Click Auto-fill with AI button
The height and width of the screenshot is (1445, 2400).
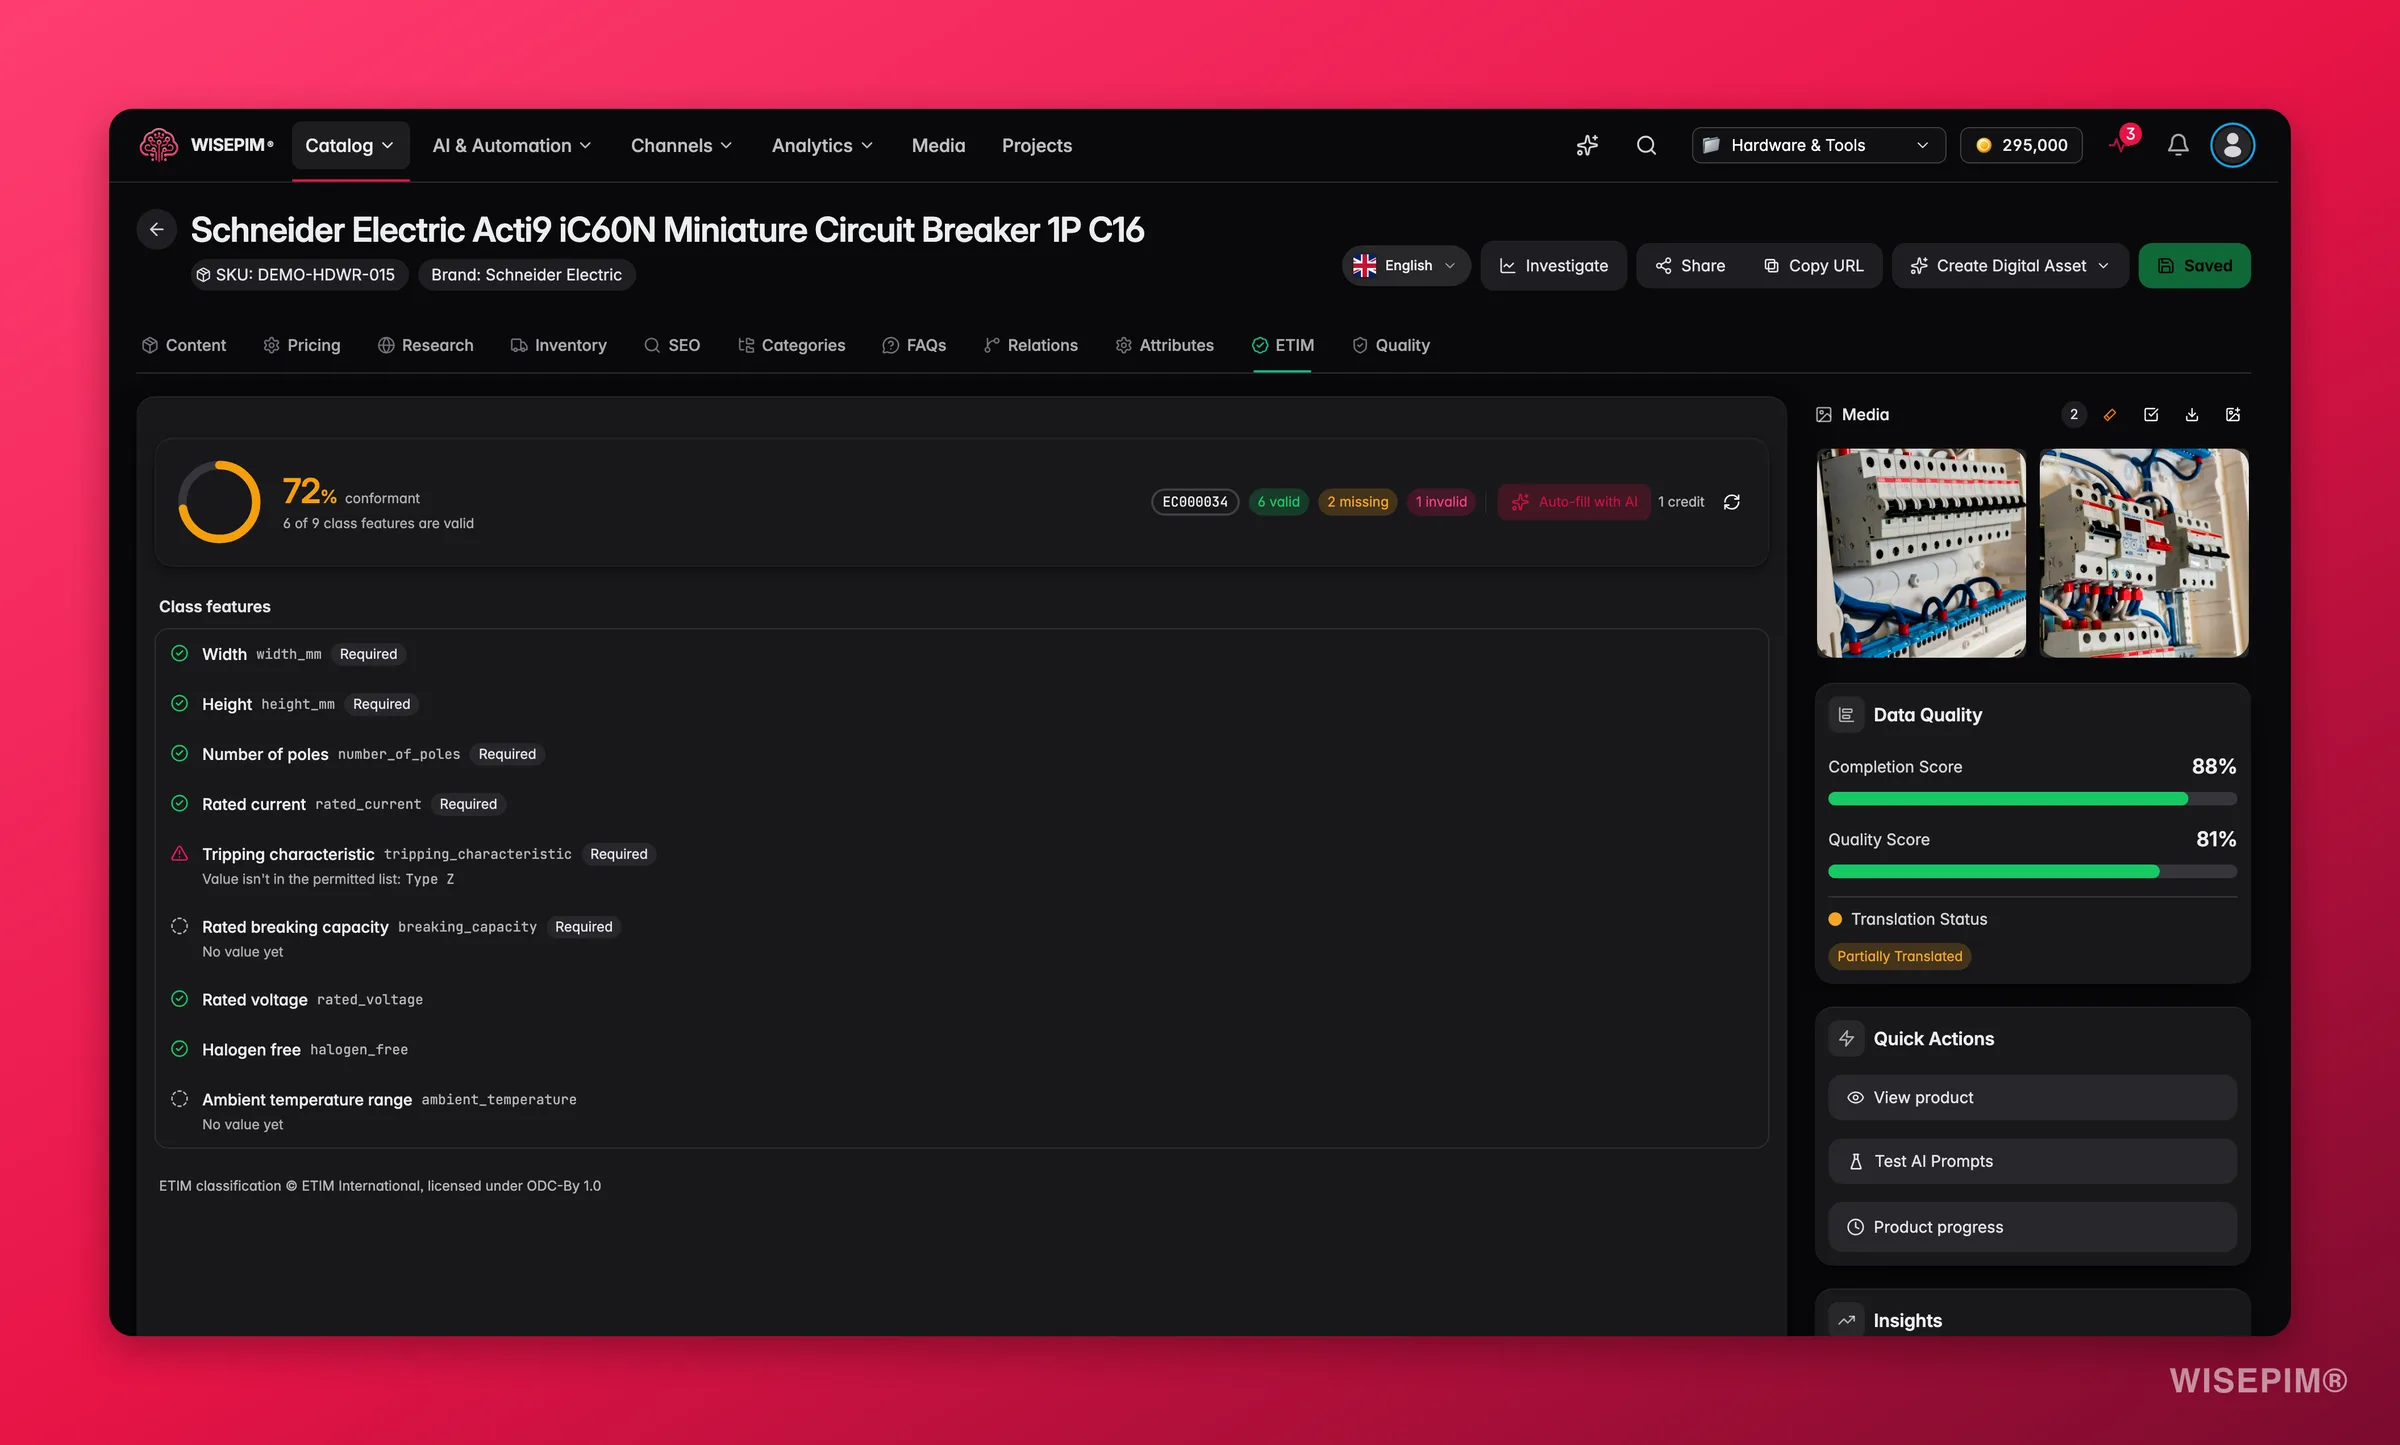point(1574,502)
